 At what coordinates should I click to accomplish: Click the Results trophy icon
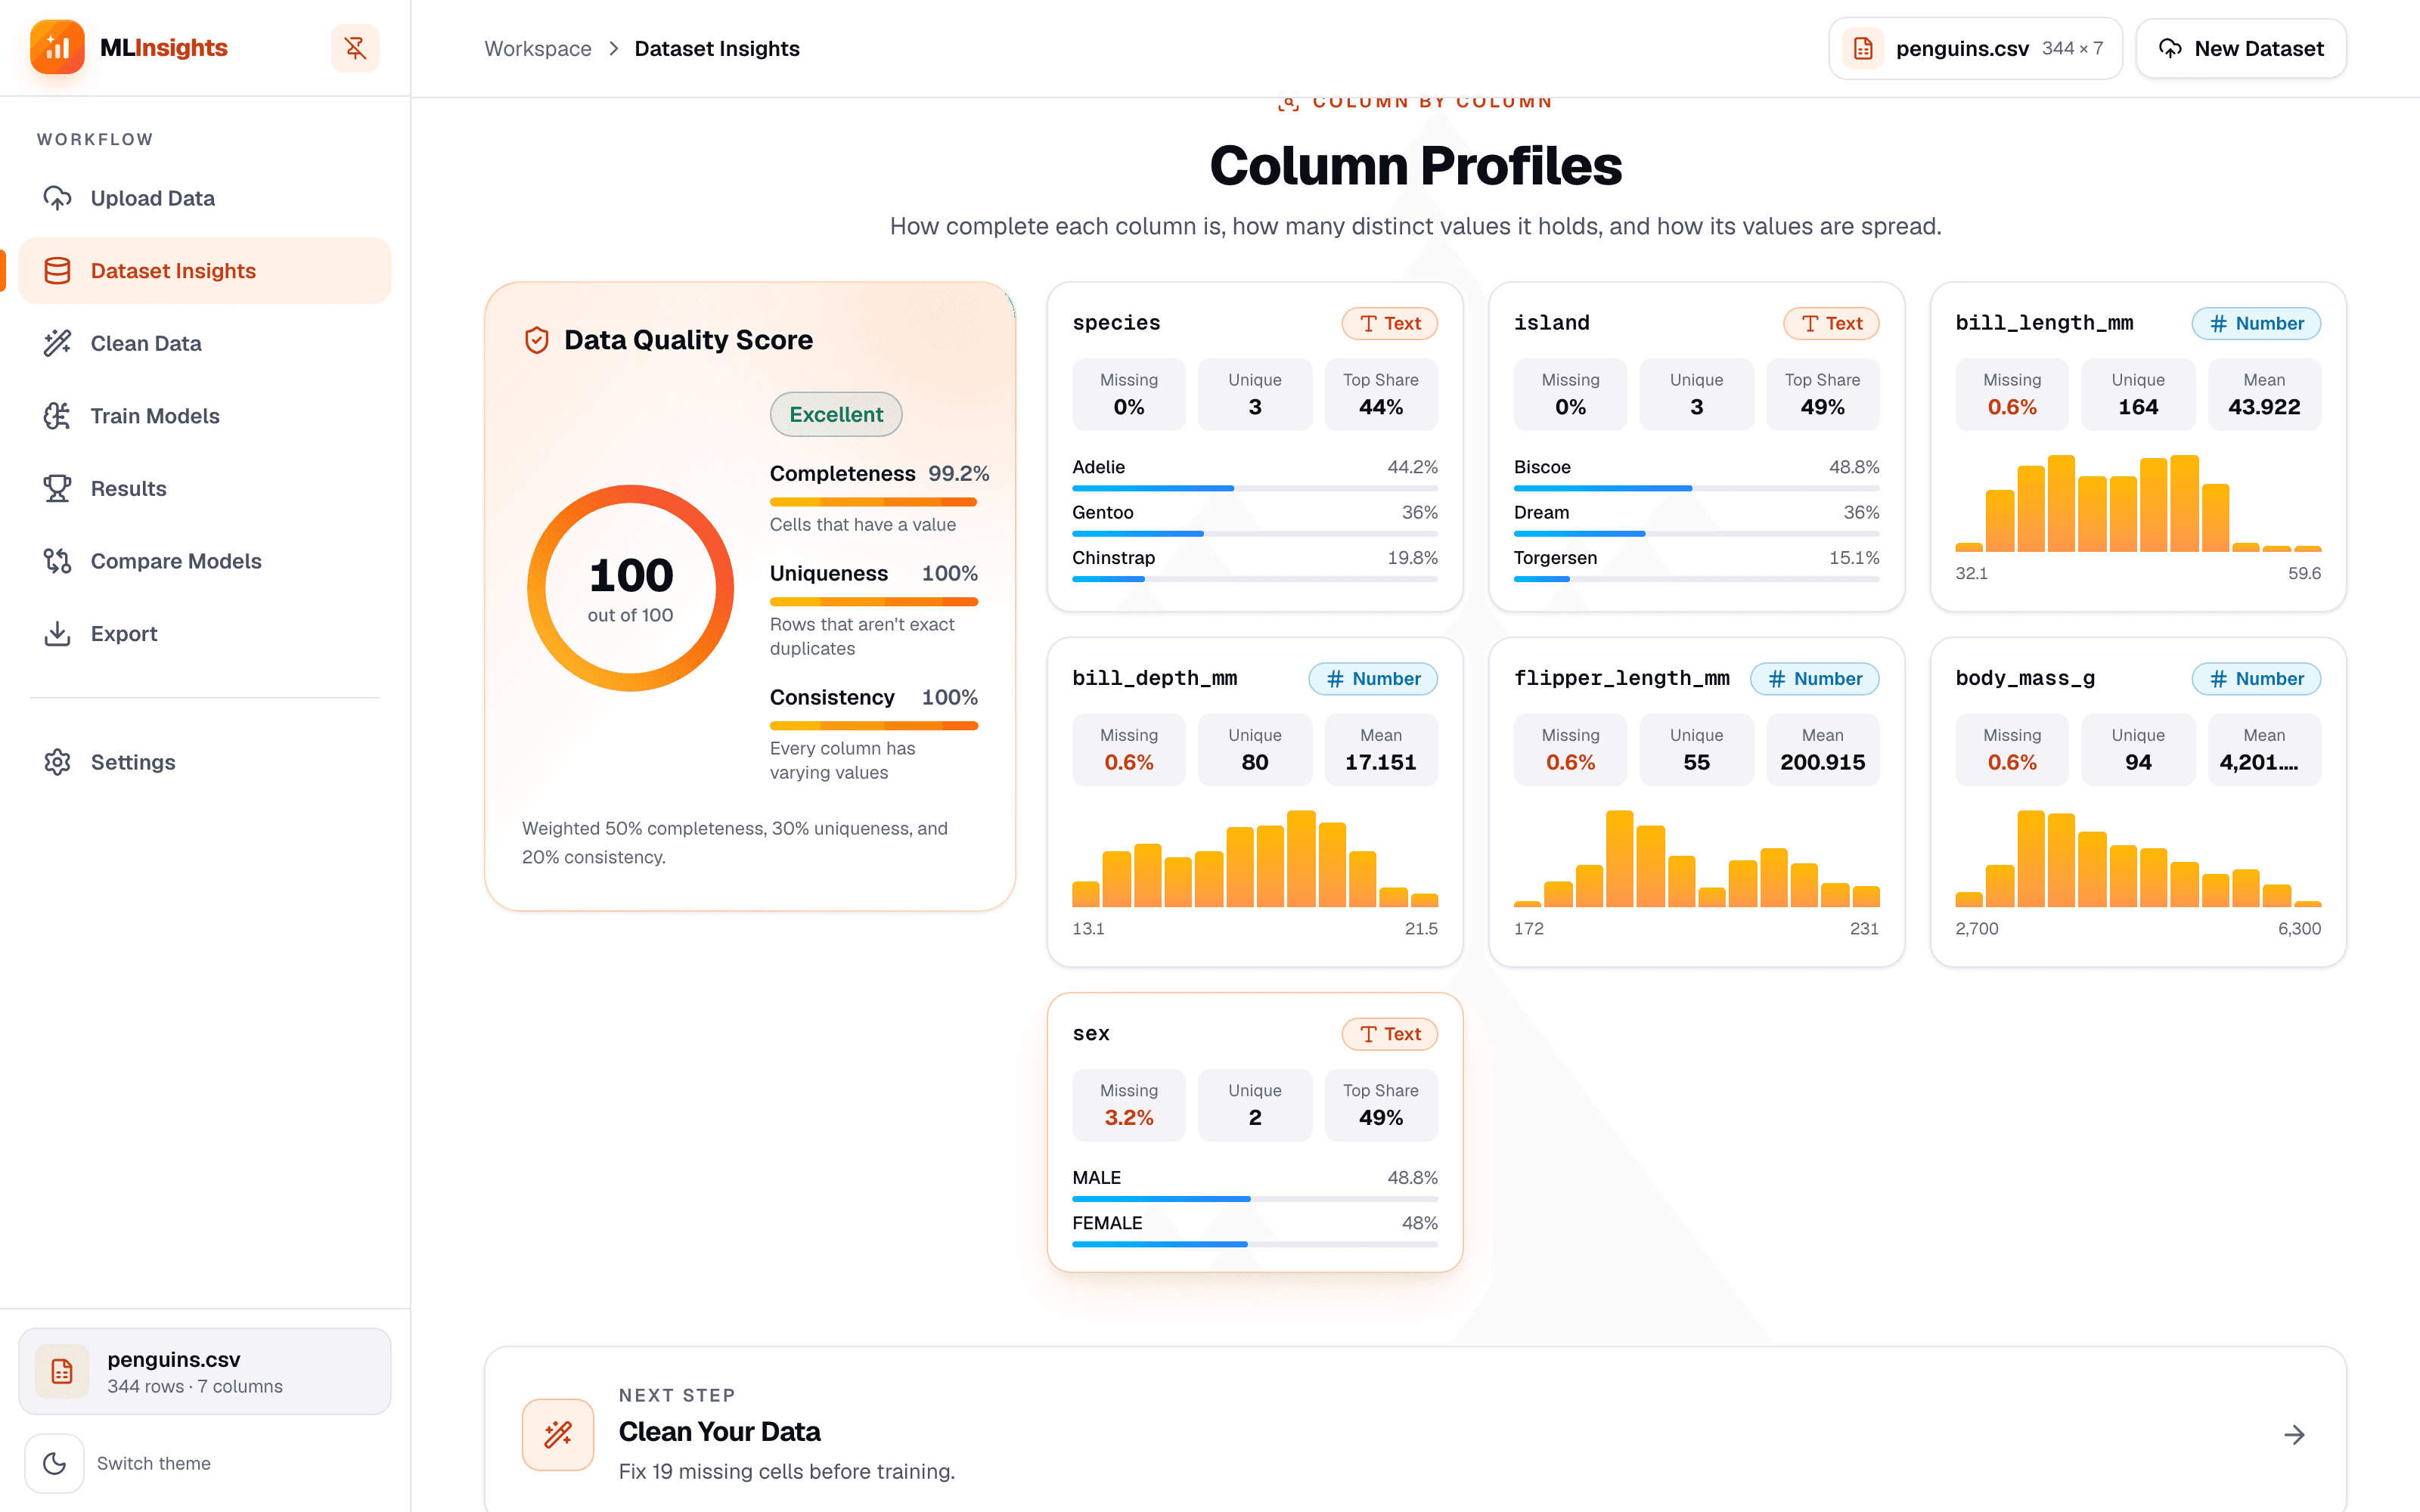pos(57,488)
